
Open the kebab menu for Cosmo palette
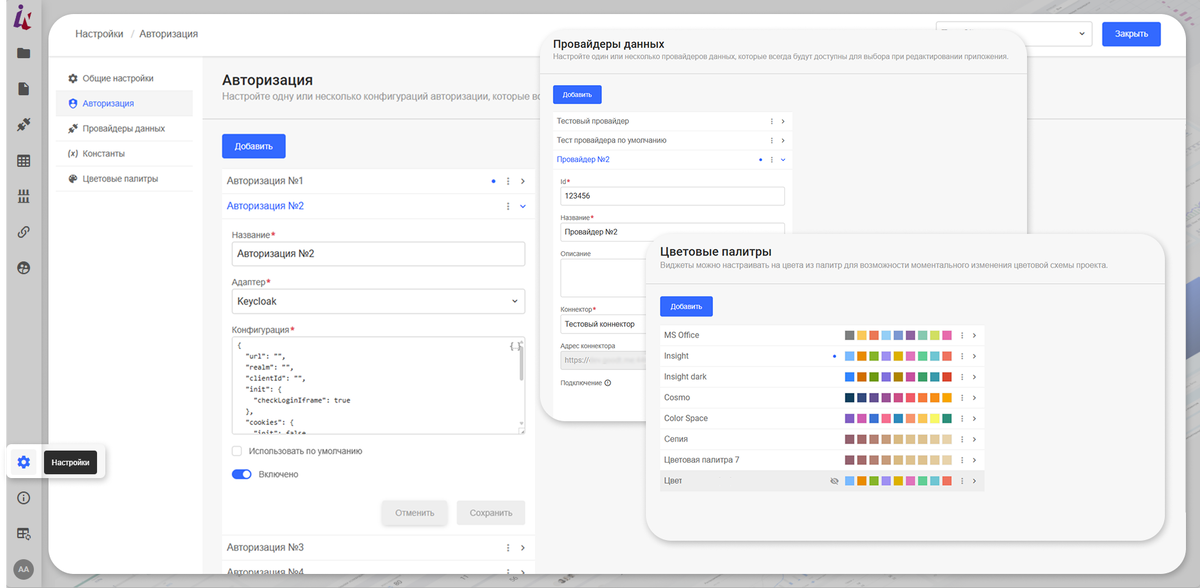coord(962,398)
